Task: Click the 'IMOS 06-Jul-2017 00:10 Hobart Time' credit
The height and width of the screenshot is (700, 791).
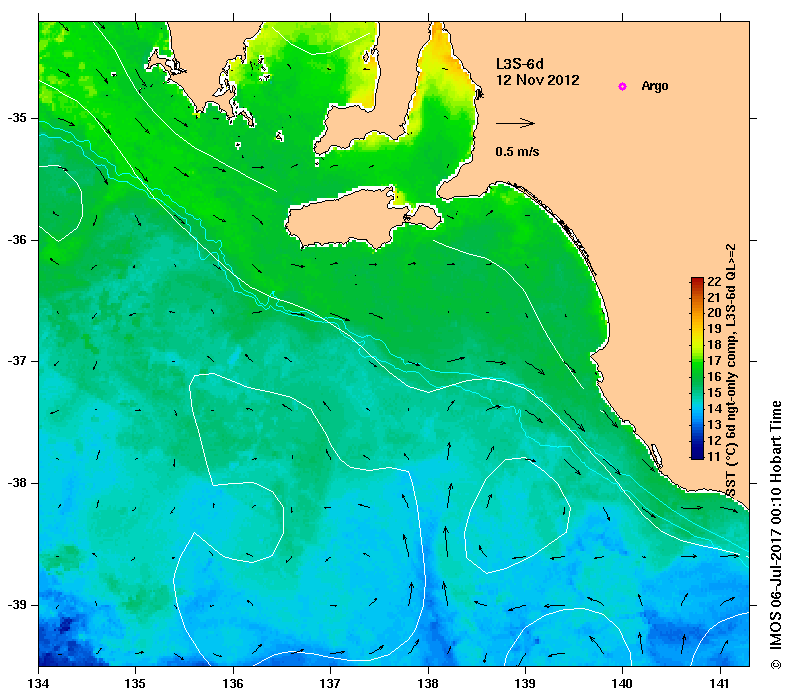Action: (x=775, y=535)
